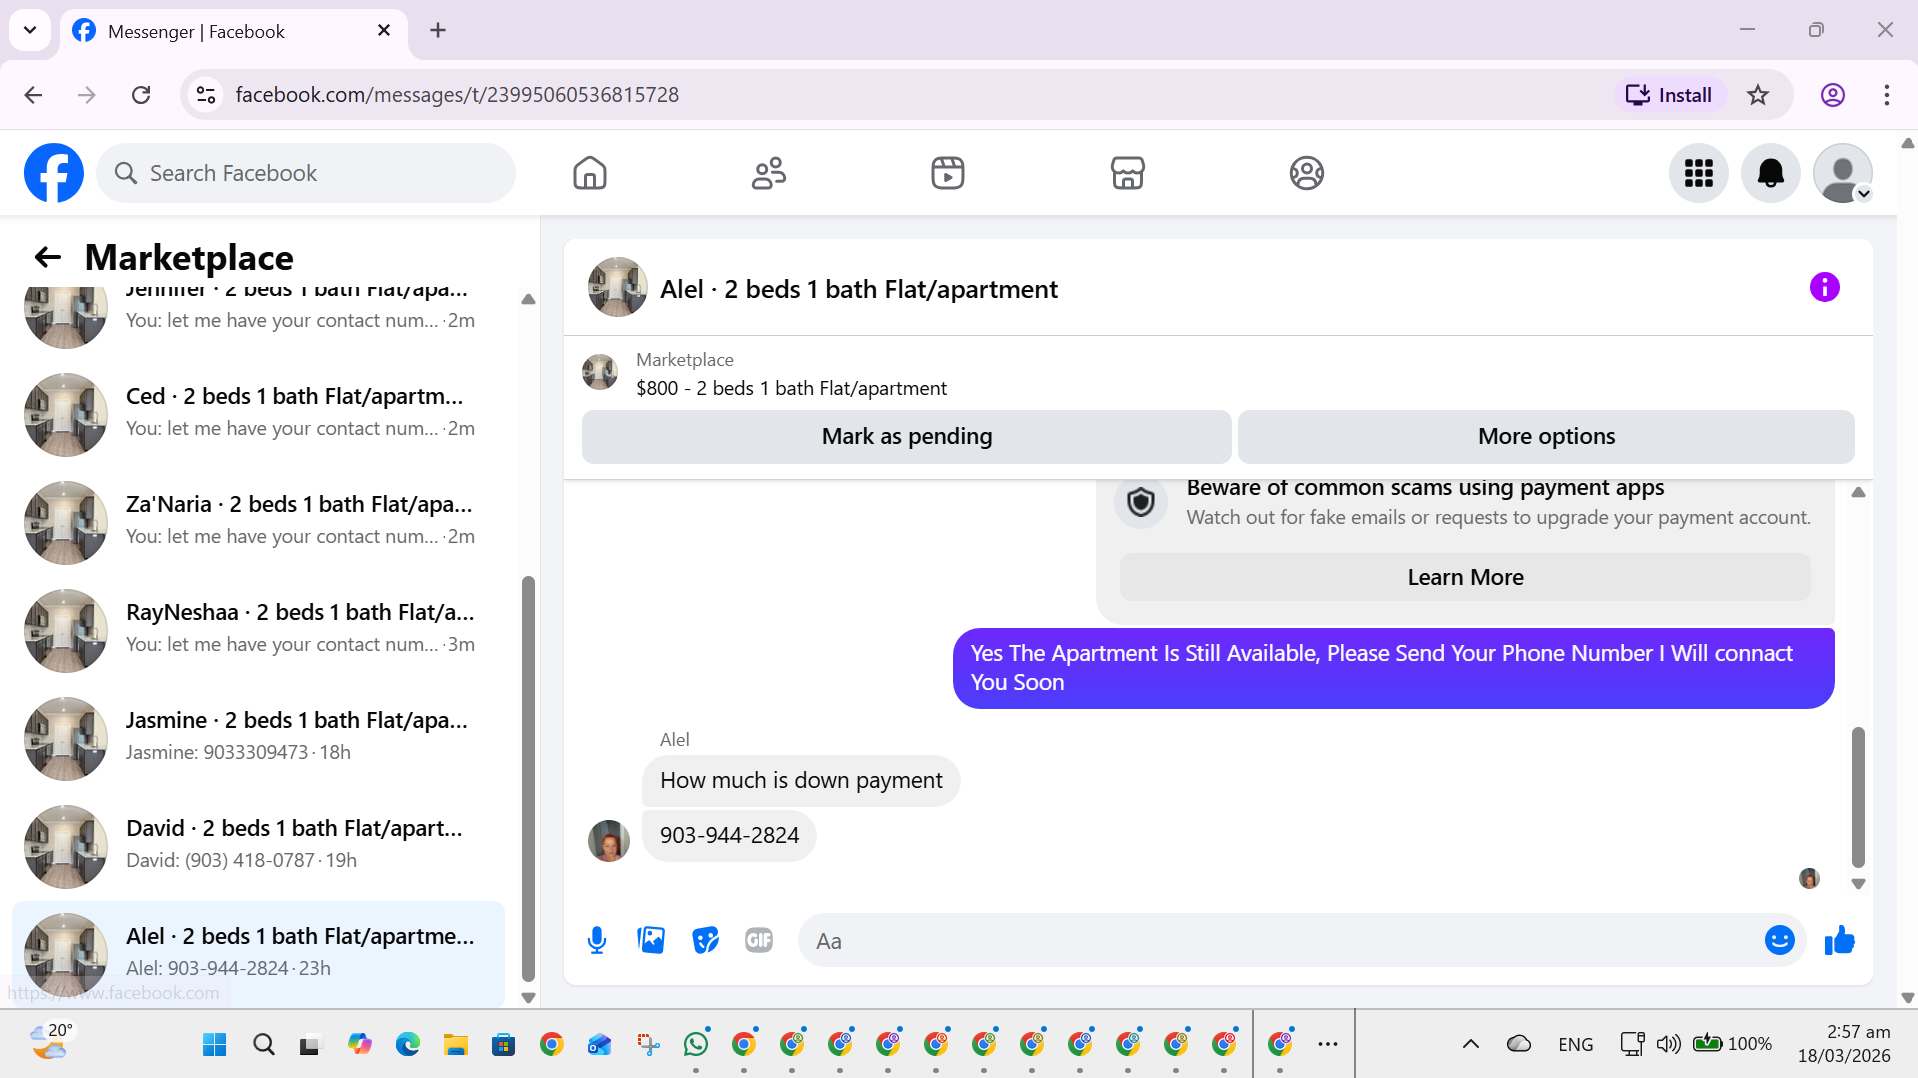
Task: Open a new browser tab
Action: 438,30
